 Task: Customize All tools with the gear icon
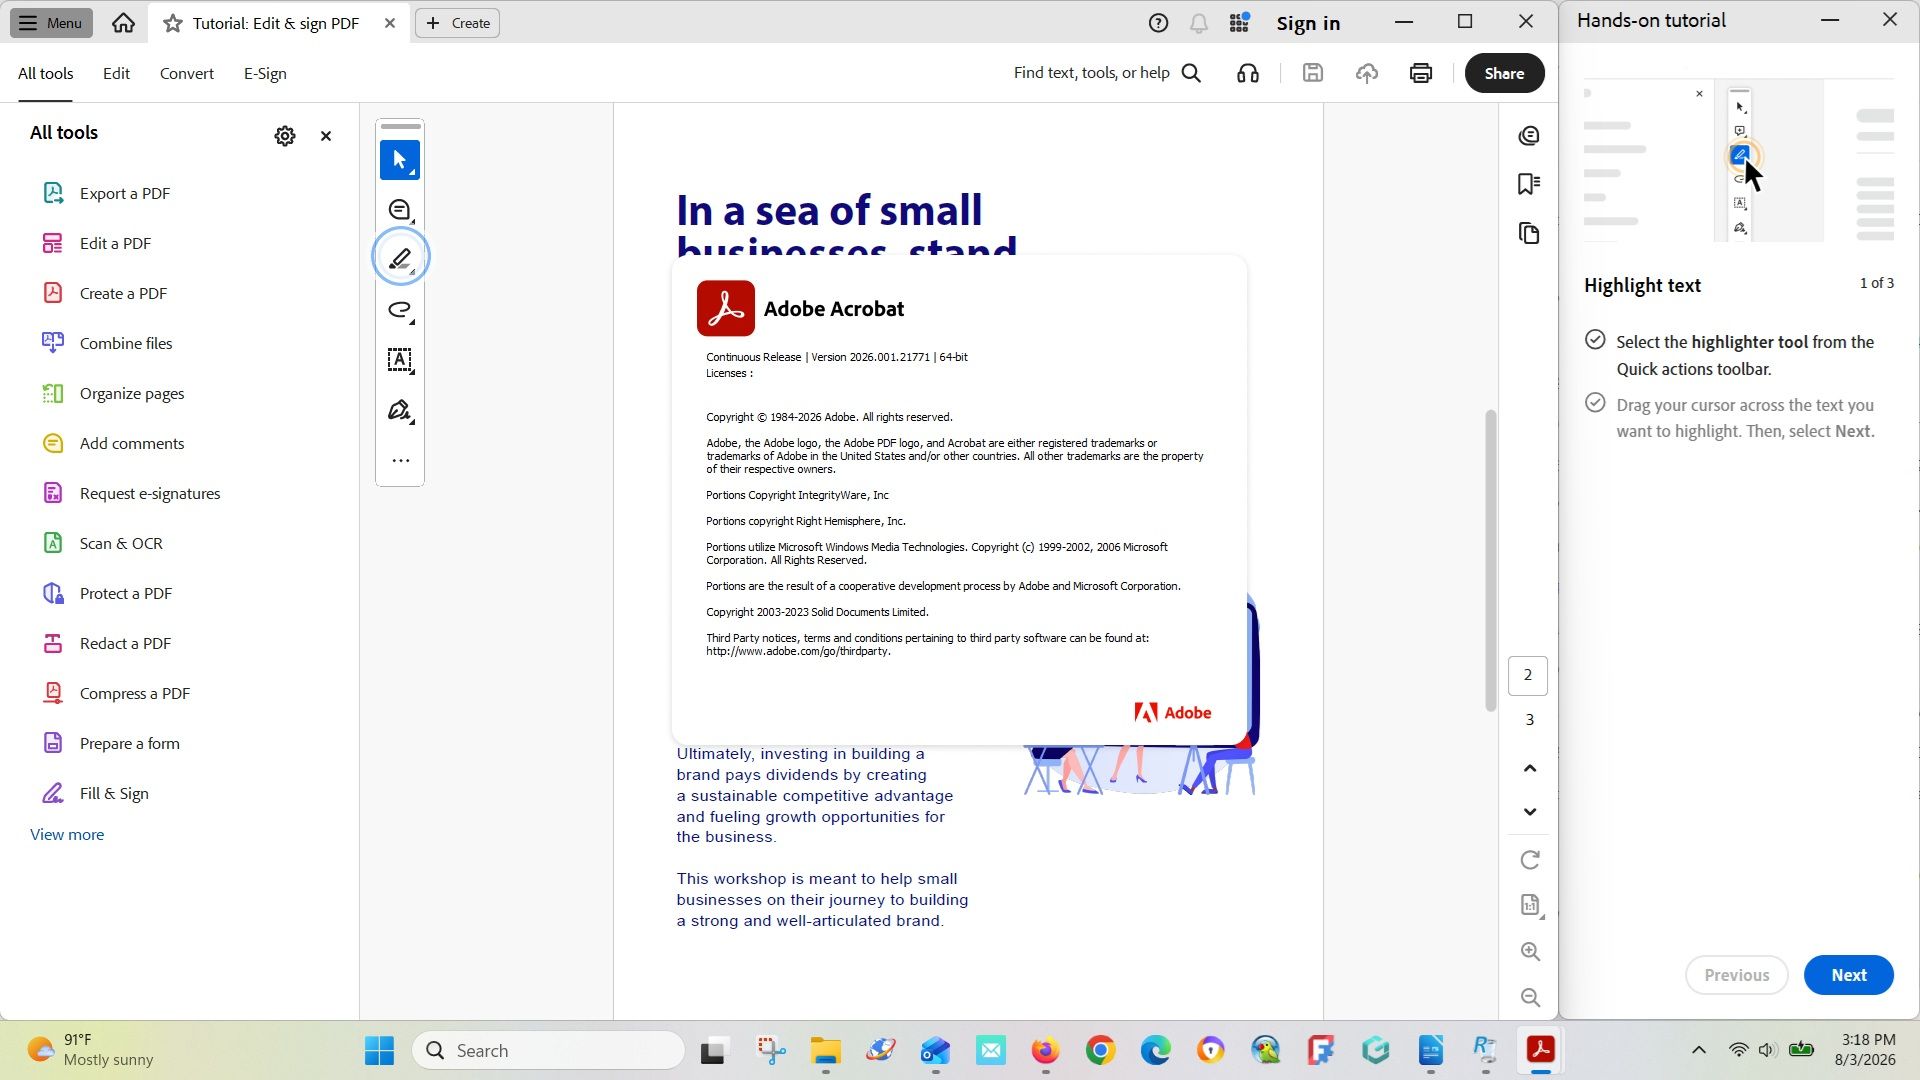285,136
